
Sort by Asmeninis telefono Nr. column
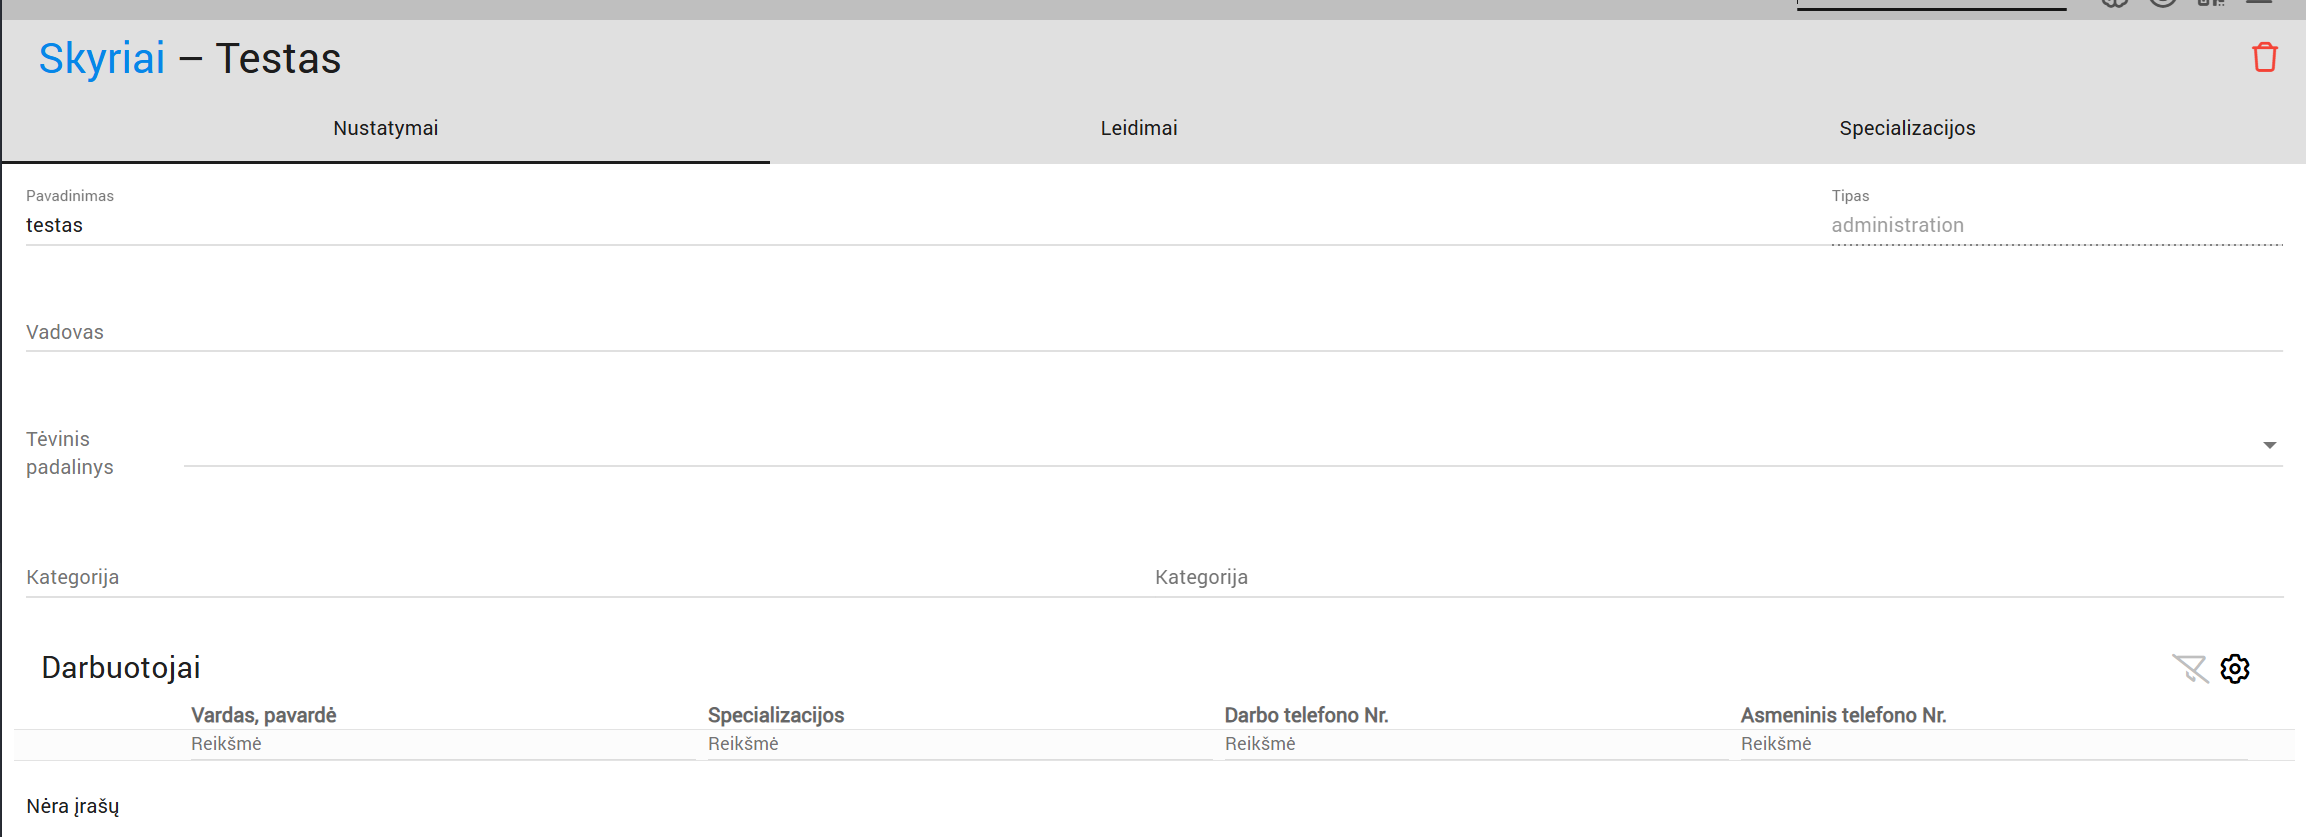click(x=1843, y=715)
